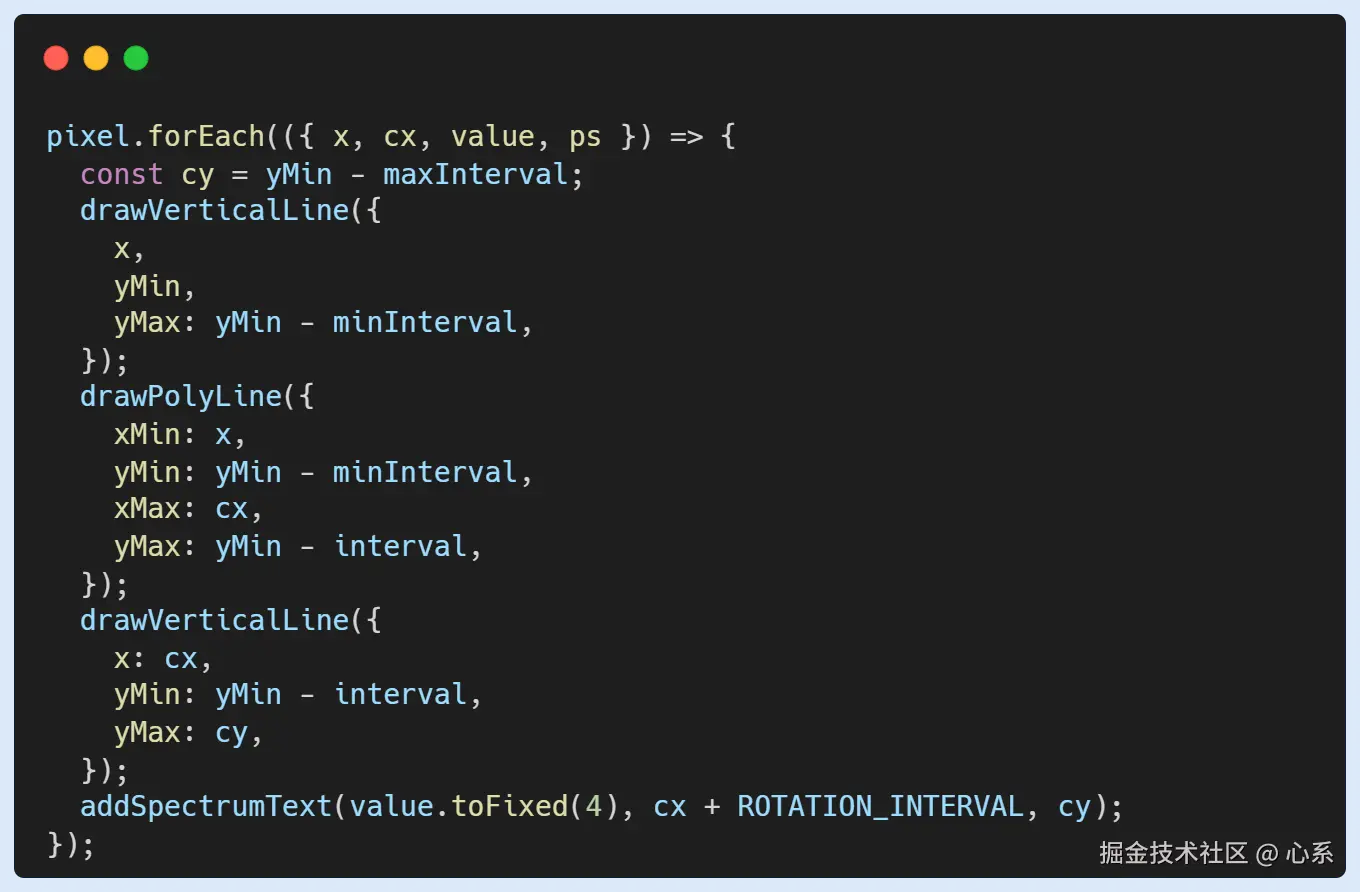The image size is (1360, 892).
Task: Click the 心系 author name
Action: tap(1309, 852)
